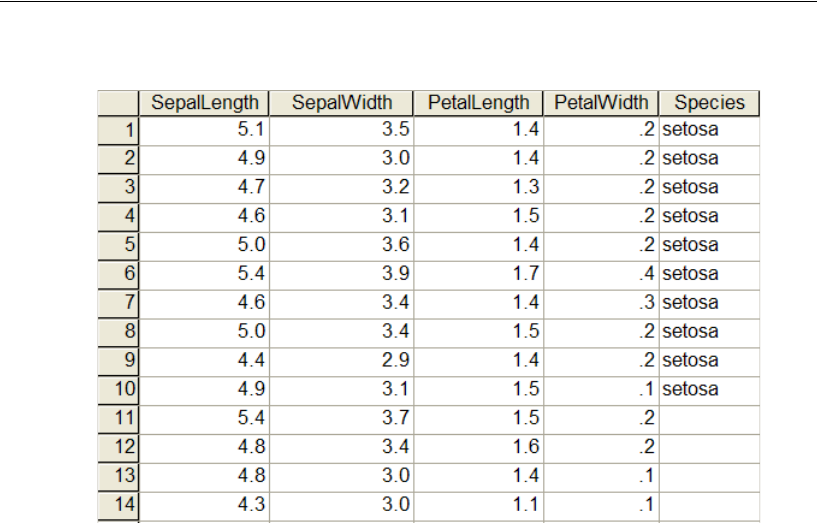Select SepalWidth value 2.9 in row 9
This screenshot has width=817, height=523.
tap(342, 359)
